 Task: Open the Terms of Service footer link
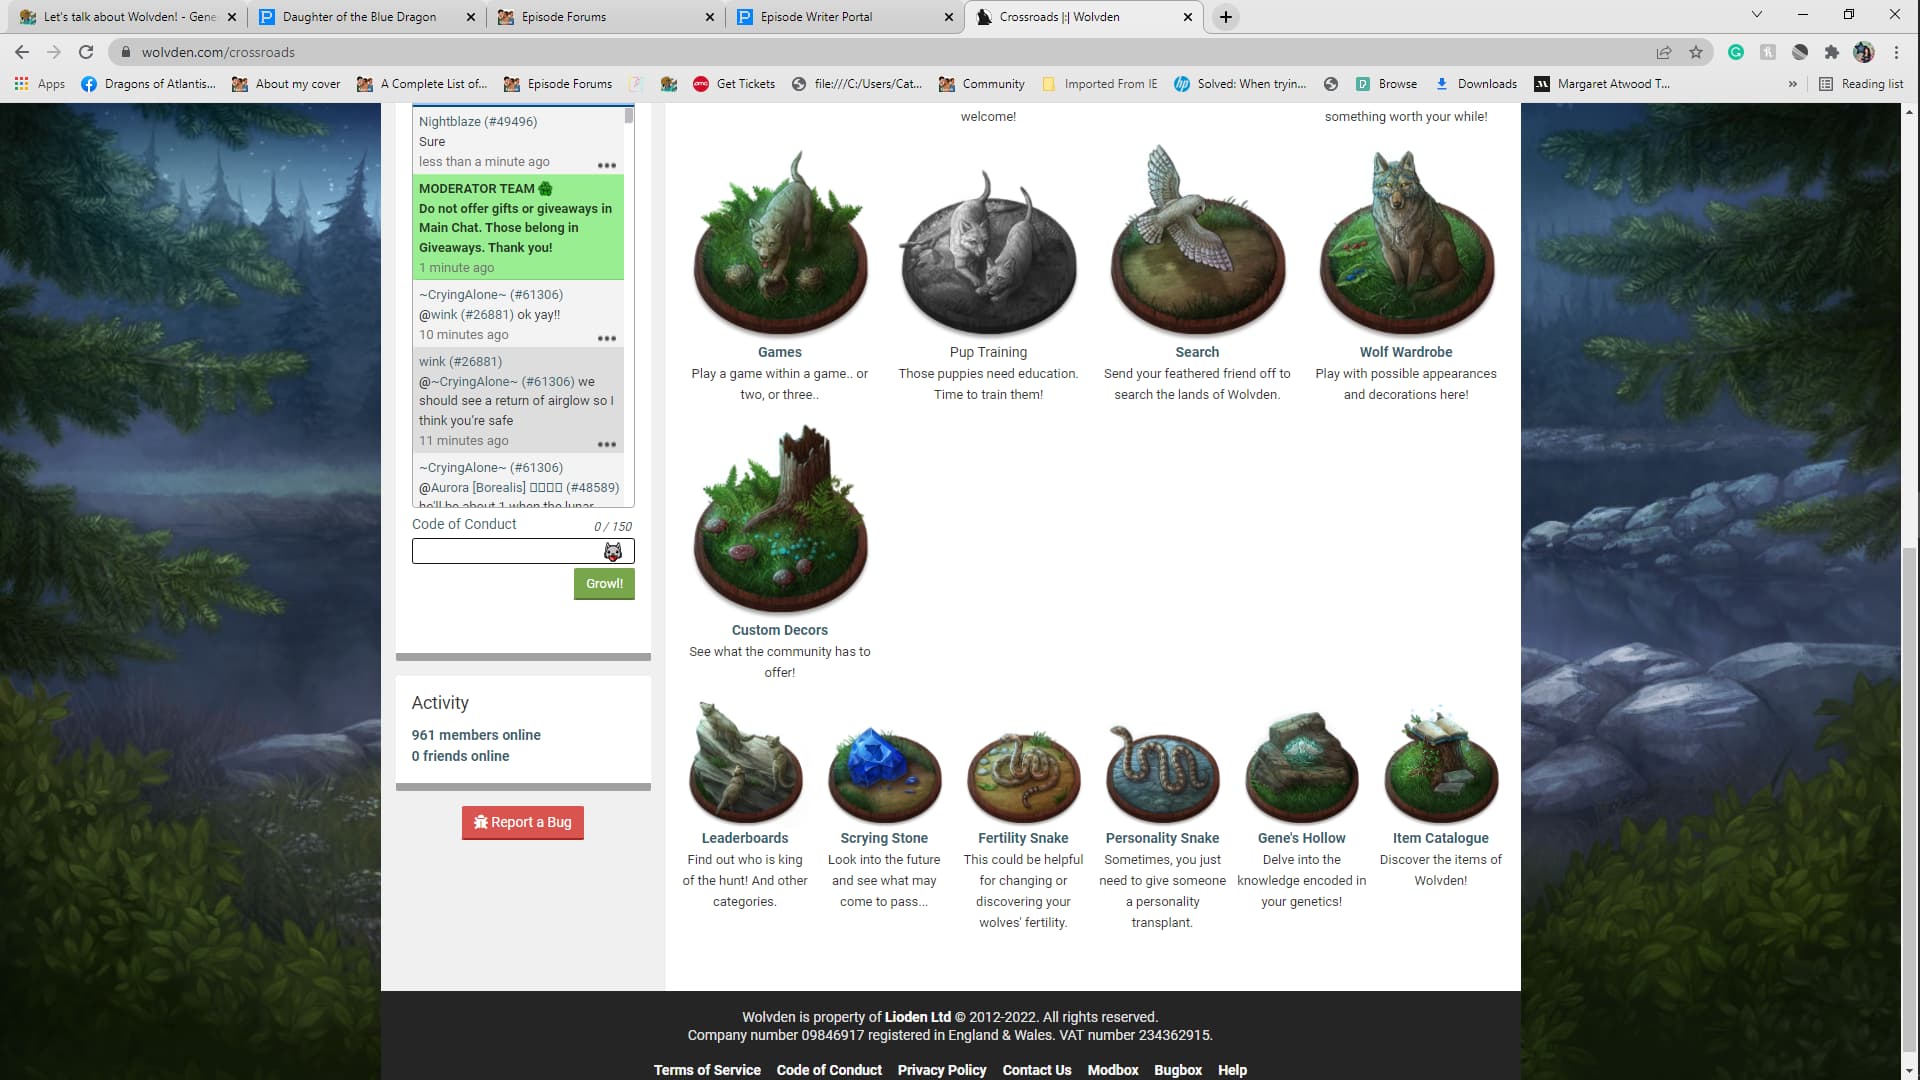(x=707, y=1070)
